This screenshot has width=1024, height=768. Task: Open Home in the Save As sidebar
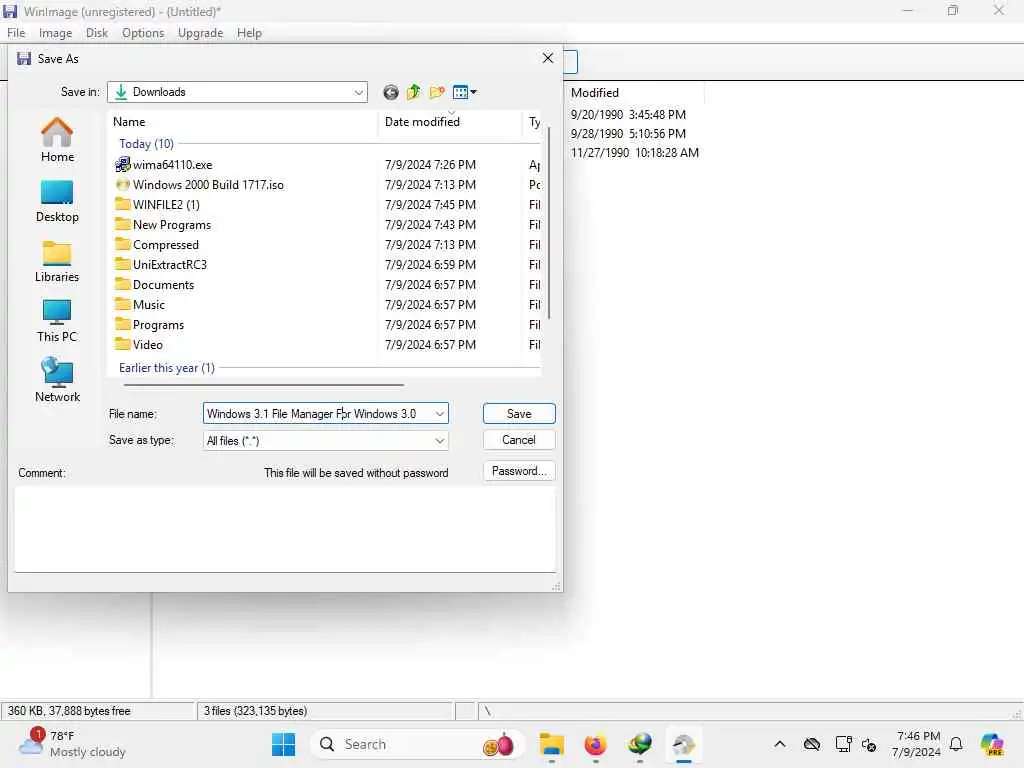tap(57, 140)
